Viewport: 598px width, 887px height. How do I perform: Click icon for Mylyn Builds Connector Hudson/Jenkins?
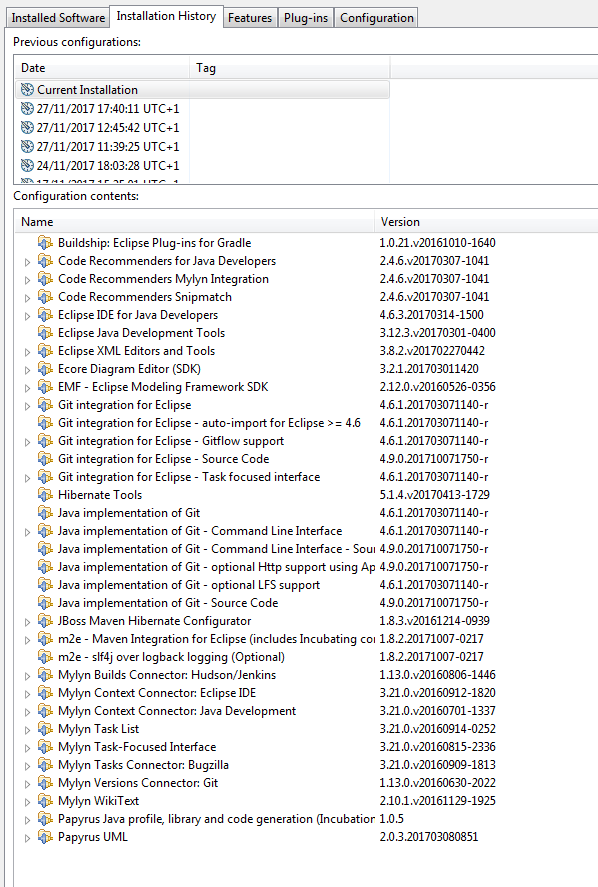[45, 675]
